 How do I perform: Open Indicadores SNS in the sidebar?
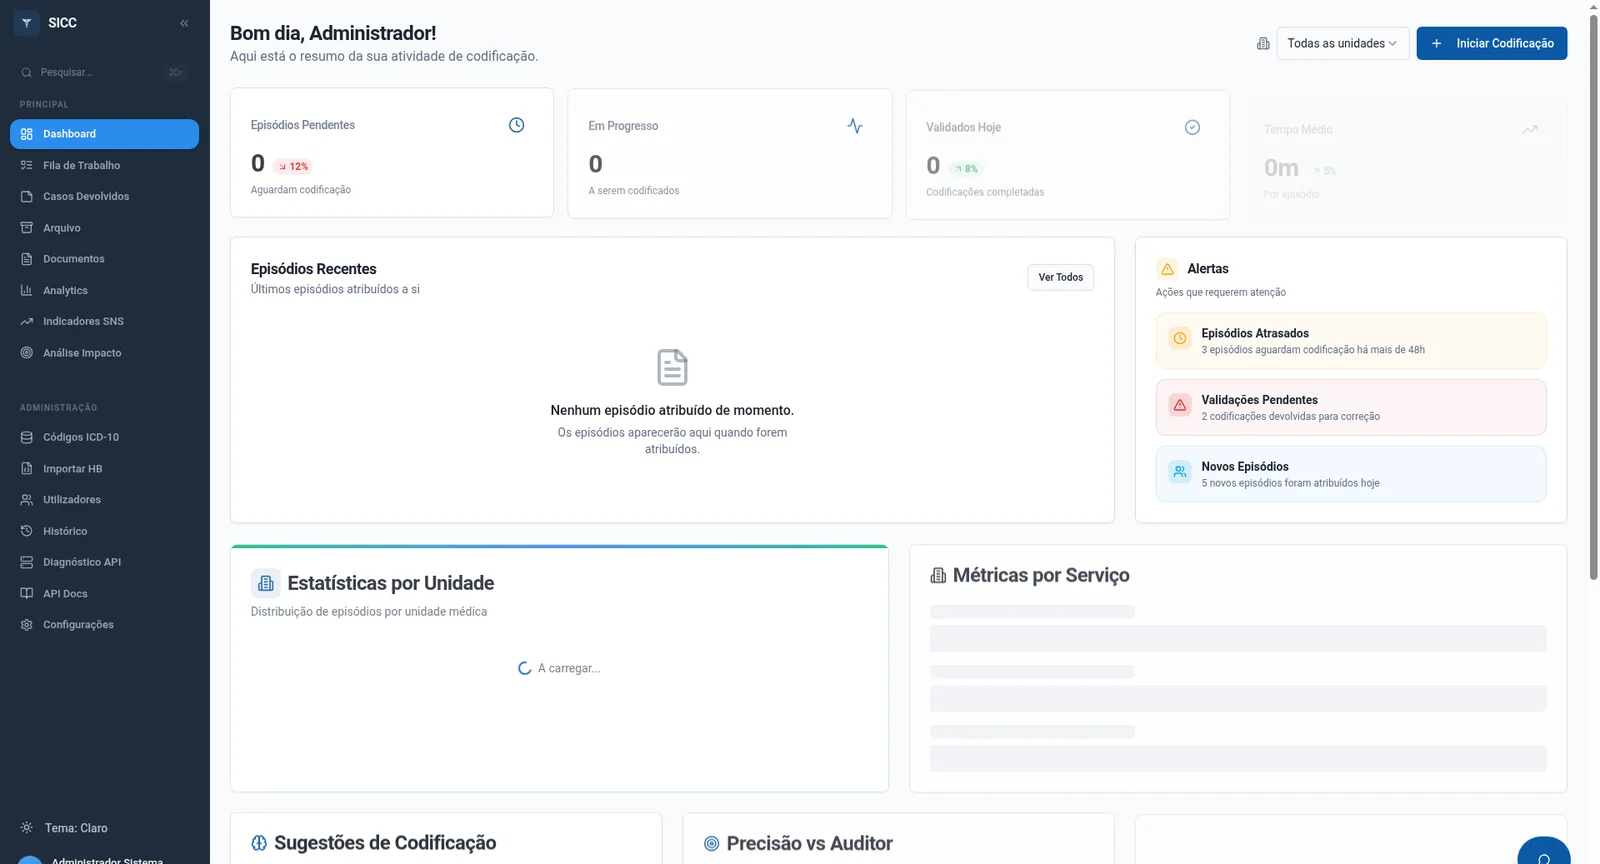pyautogui.click(x=104, y=321)
